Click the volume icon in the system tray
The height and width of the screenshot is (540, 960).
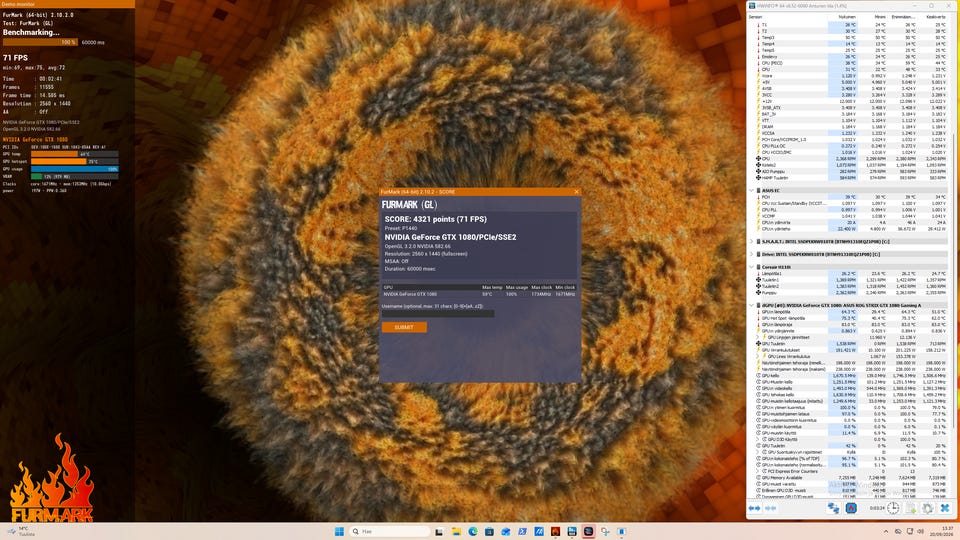[921, 531]
